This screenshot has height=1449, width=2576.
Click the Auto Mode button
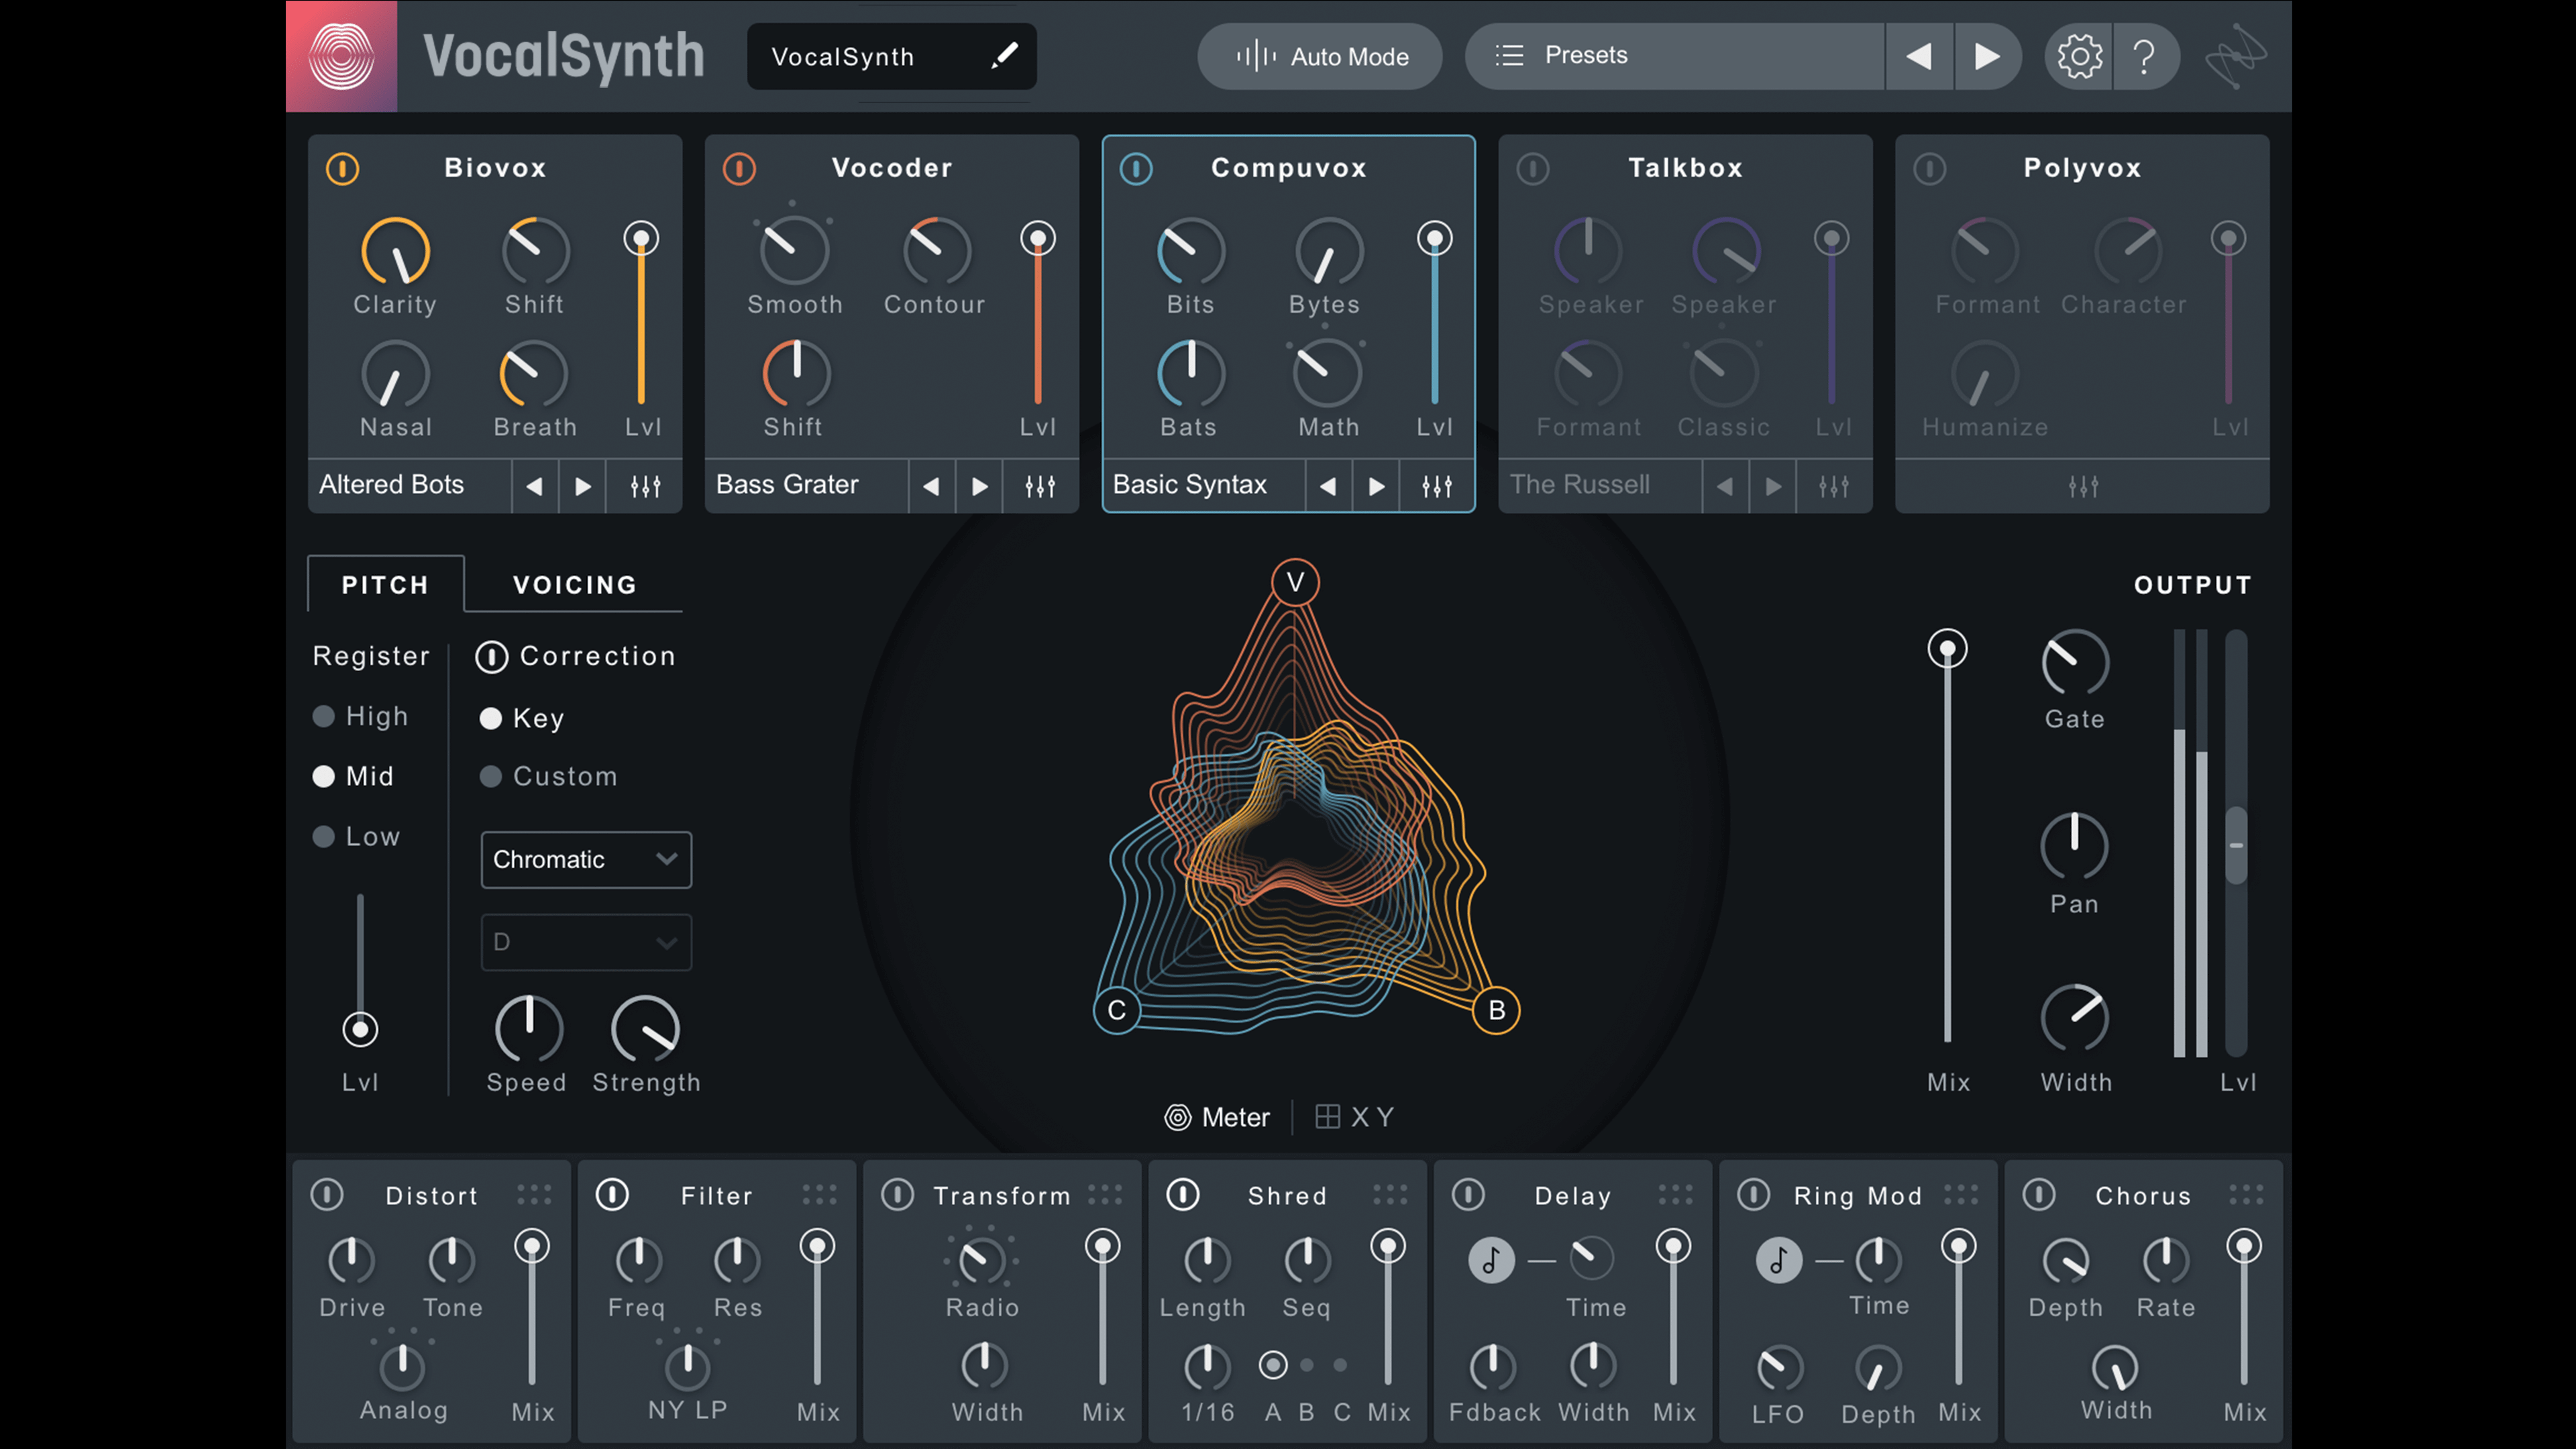1319,56
